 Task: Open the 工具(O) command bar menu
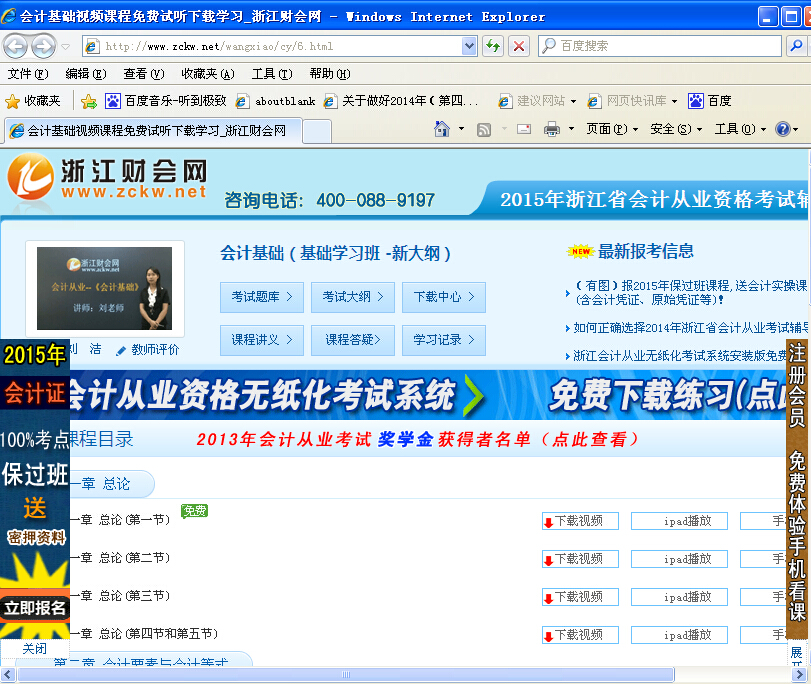tap(740, 129)
